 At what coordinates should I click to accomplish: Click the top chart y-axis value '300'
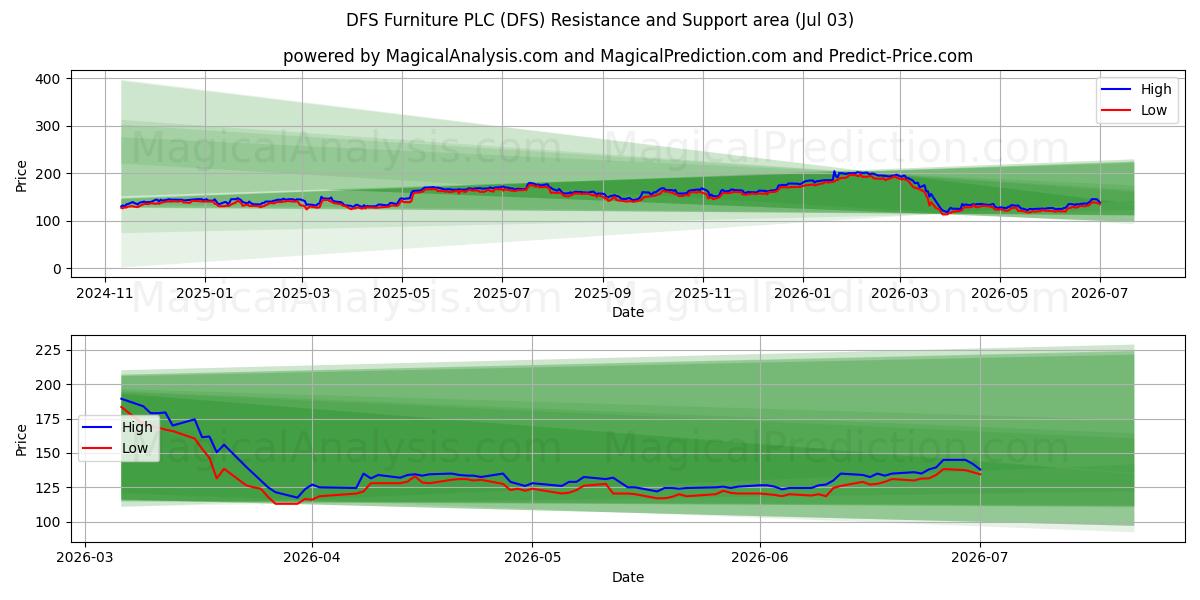47,126
